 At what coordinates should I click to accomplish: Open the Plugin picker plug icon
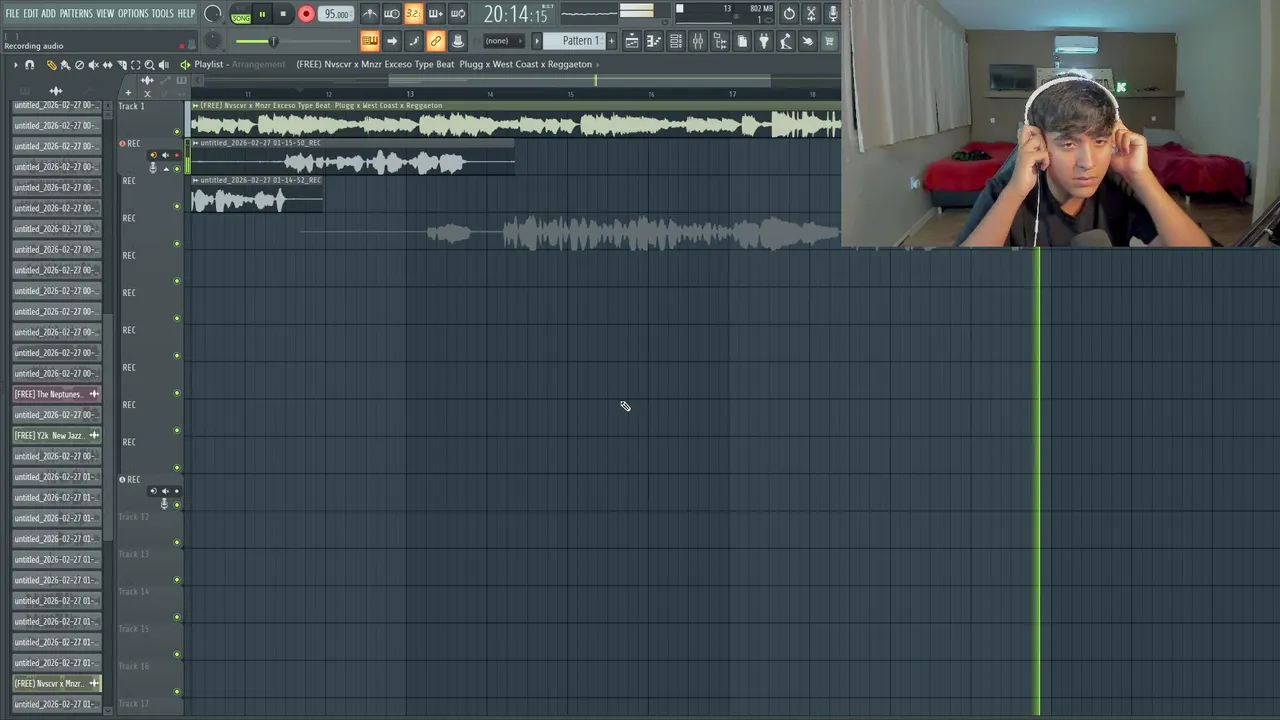(x=764, y=41)
